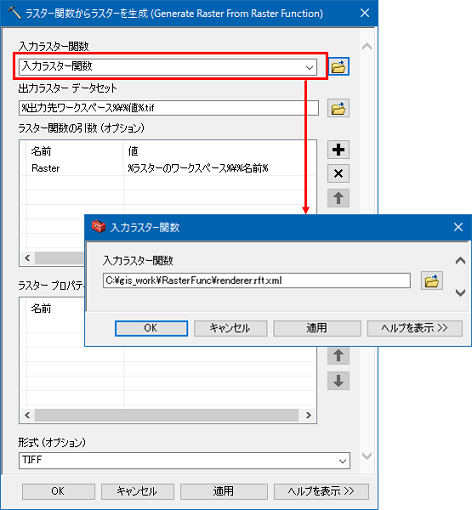Move argument up with the arrow next to the argument table

(x=338, y=198)
